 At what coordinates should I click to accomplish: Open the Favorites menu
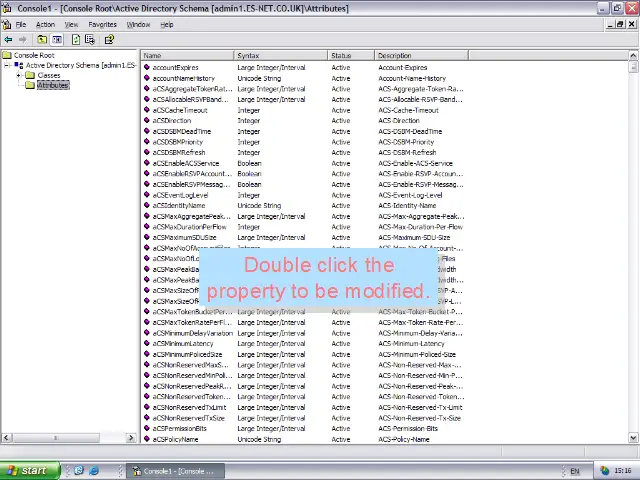tap(102, 24)
